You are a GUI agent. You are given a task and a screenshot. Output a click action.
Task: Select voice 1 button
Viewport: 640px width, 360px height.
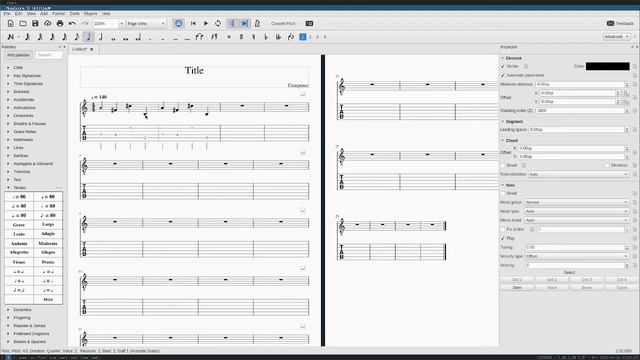tap(303, 37)
